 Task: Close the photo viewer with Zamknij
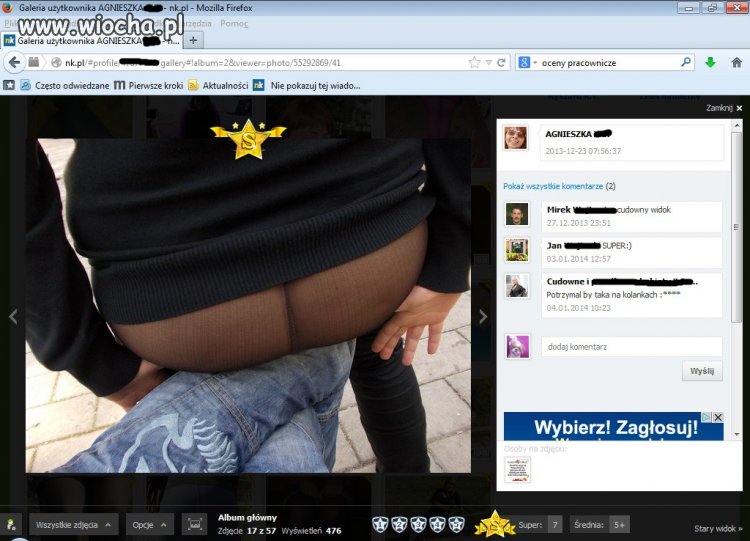[724, 108]
